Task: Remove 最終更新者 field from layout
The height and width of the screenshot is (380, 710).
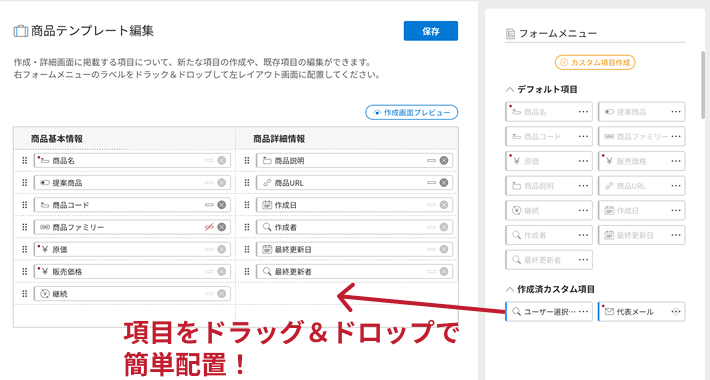Action: 444,271
